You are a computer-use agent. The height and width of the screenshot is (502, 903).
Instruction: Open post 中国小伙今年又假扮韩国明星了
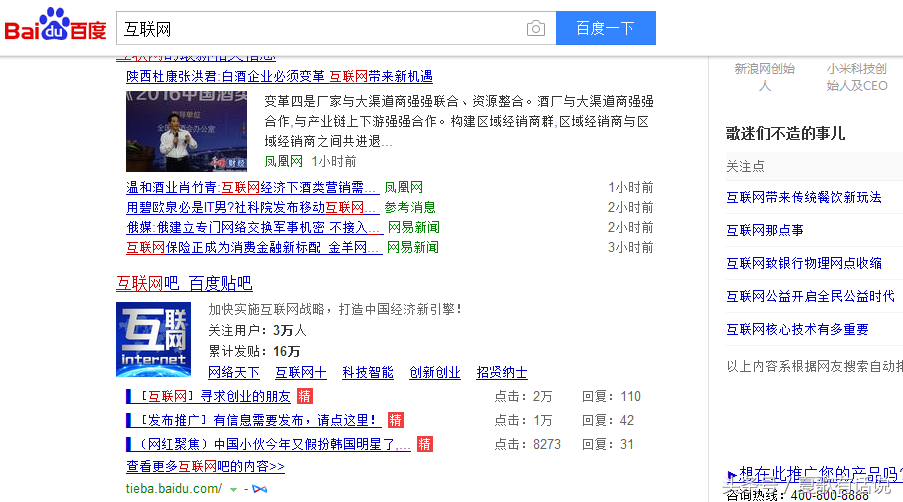(268, 444)
